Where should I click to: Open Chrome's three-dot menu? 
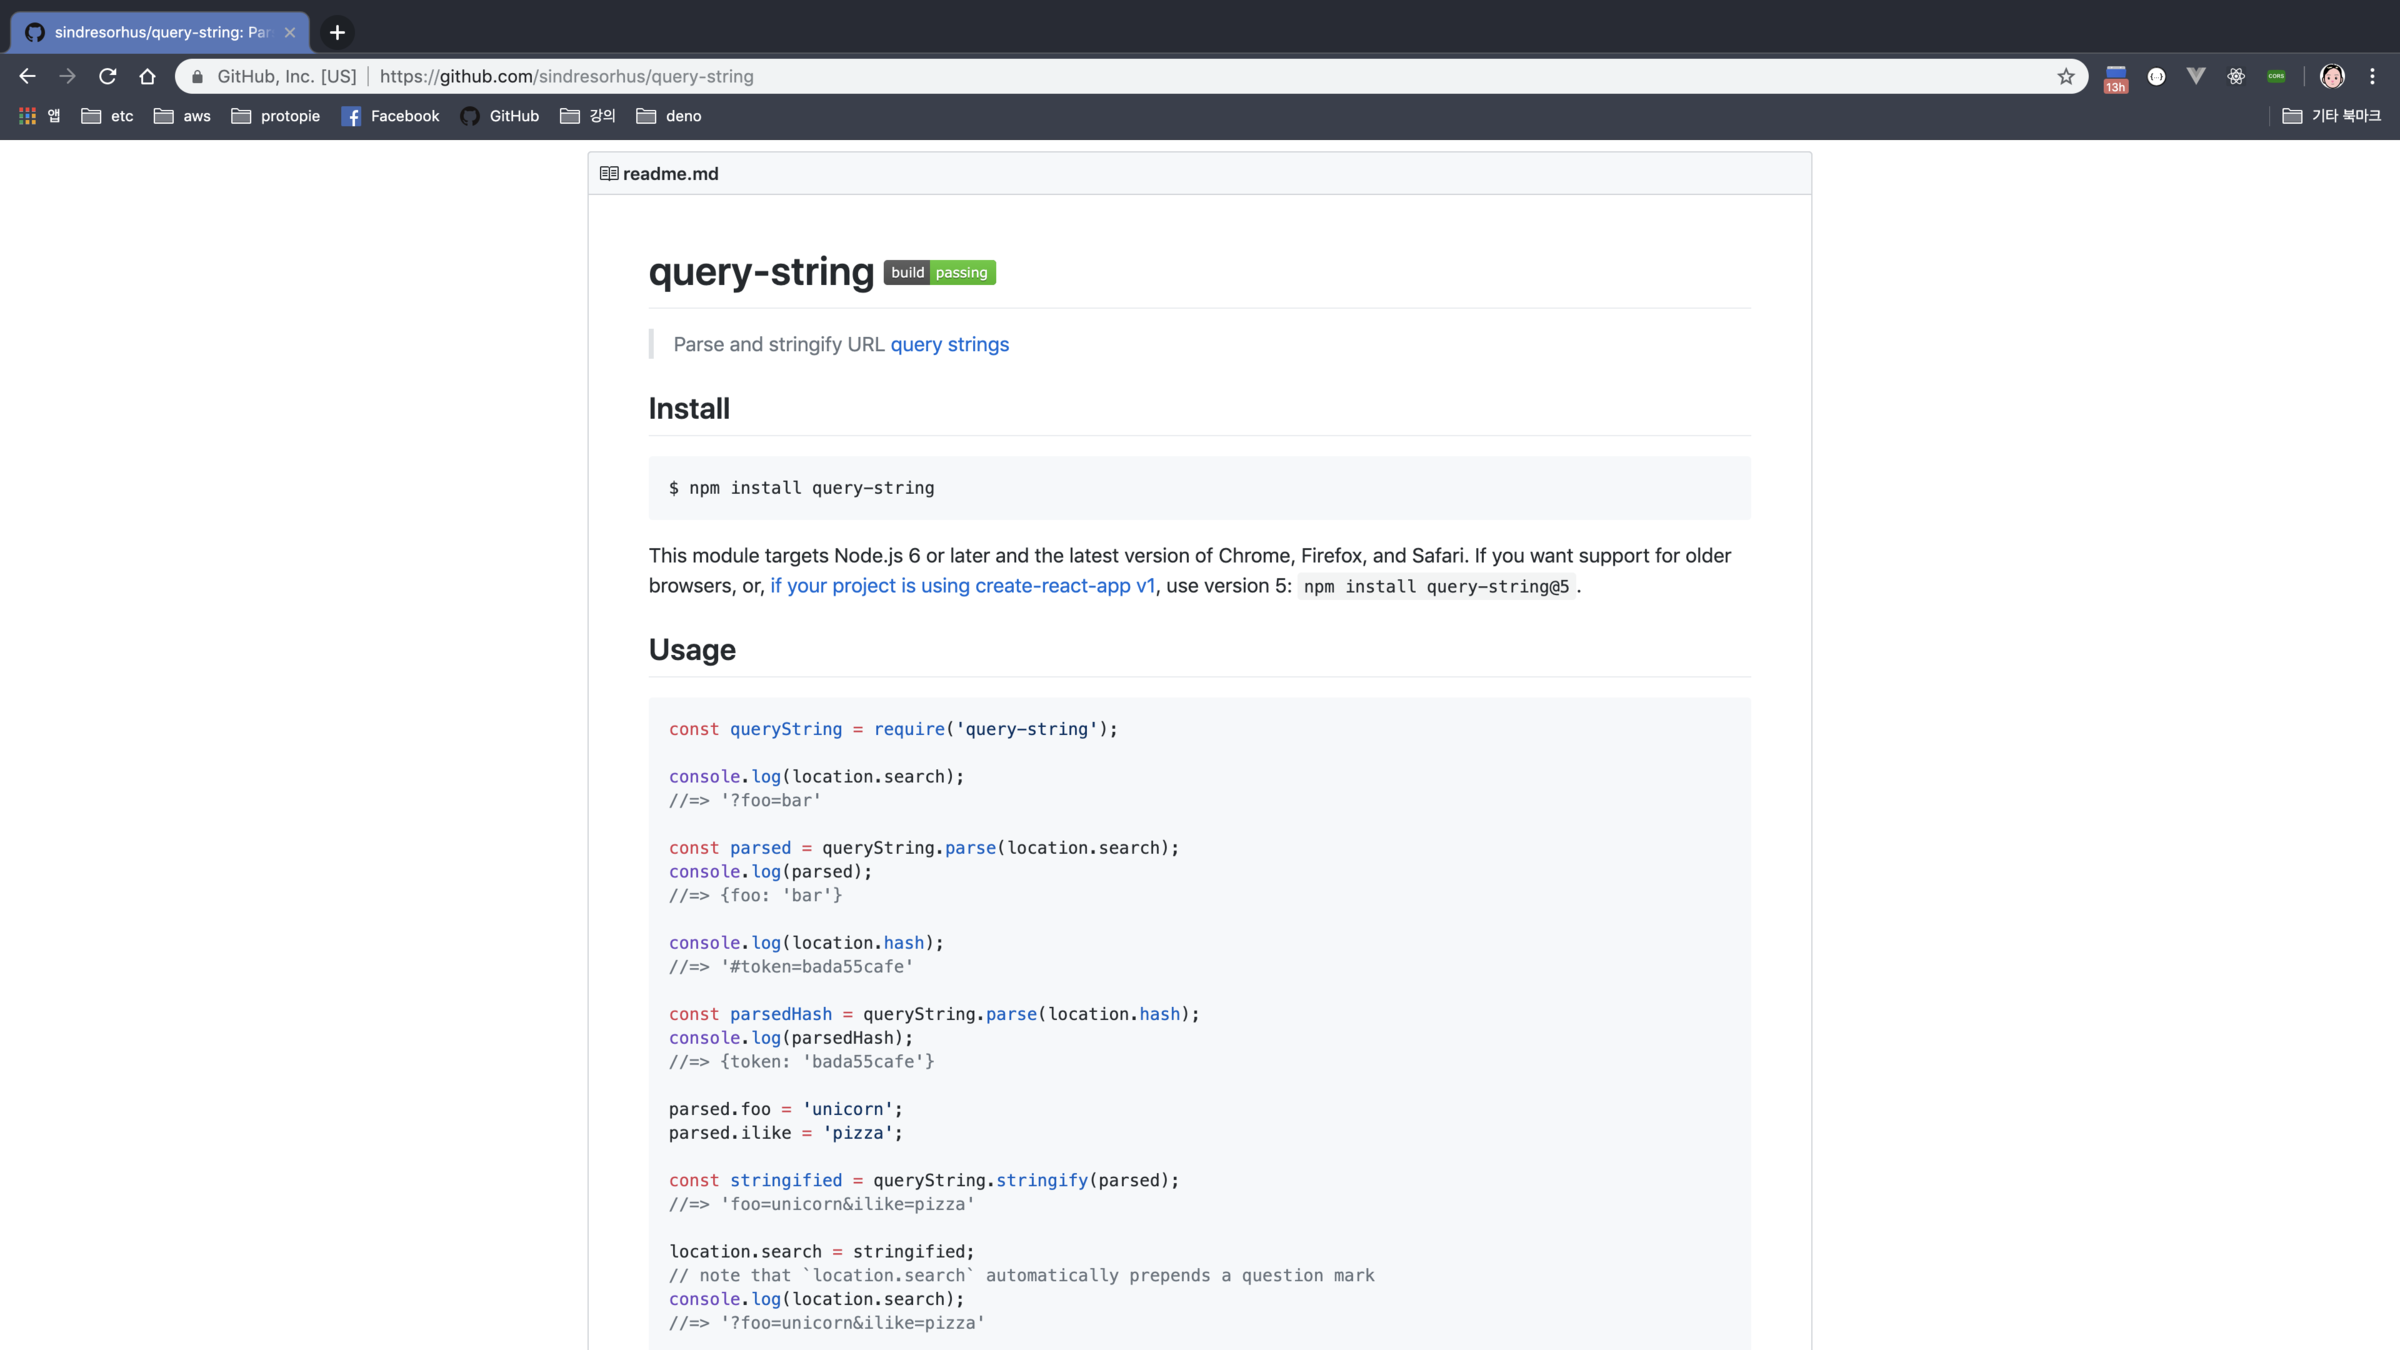[2372, 76]
